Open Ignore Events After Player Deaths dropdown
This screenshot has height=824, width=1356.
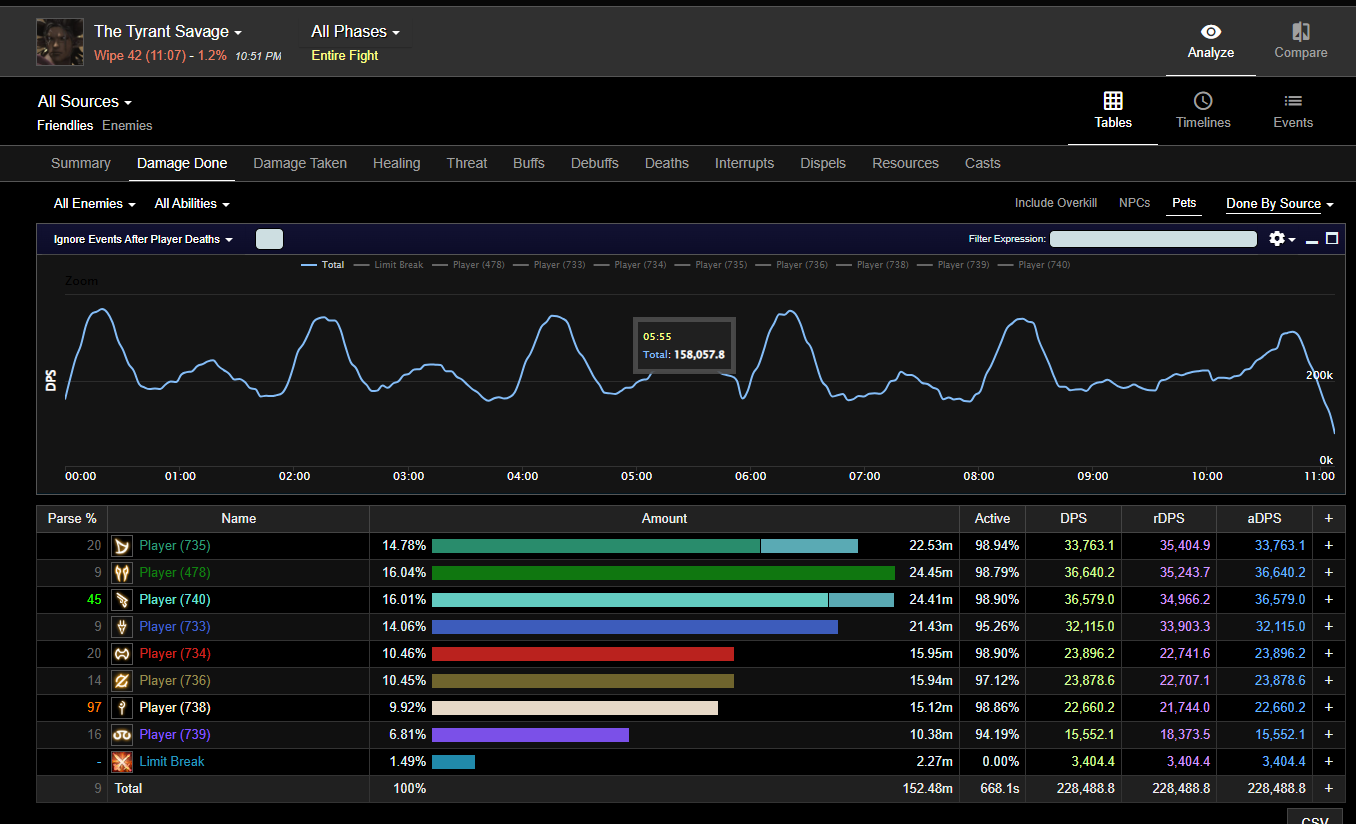coord(143,240)
